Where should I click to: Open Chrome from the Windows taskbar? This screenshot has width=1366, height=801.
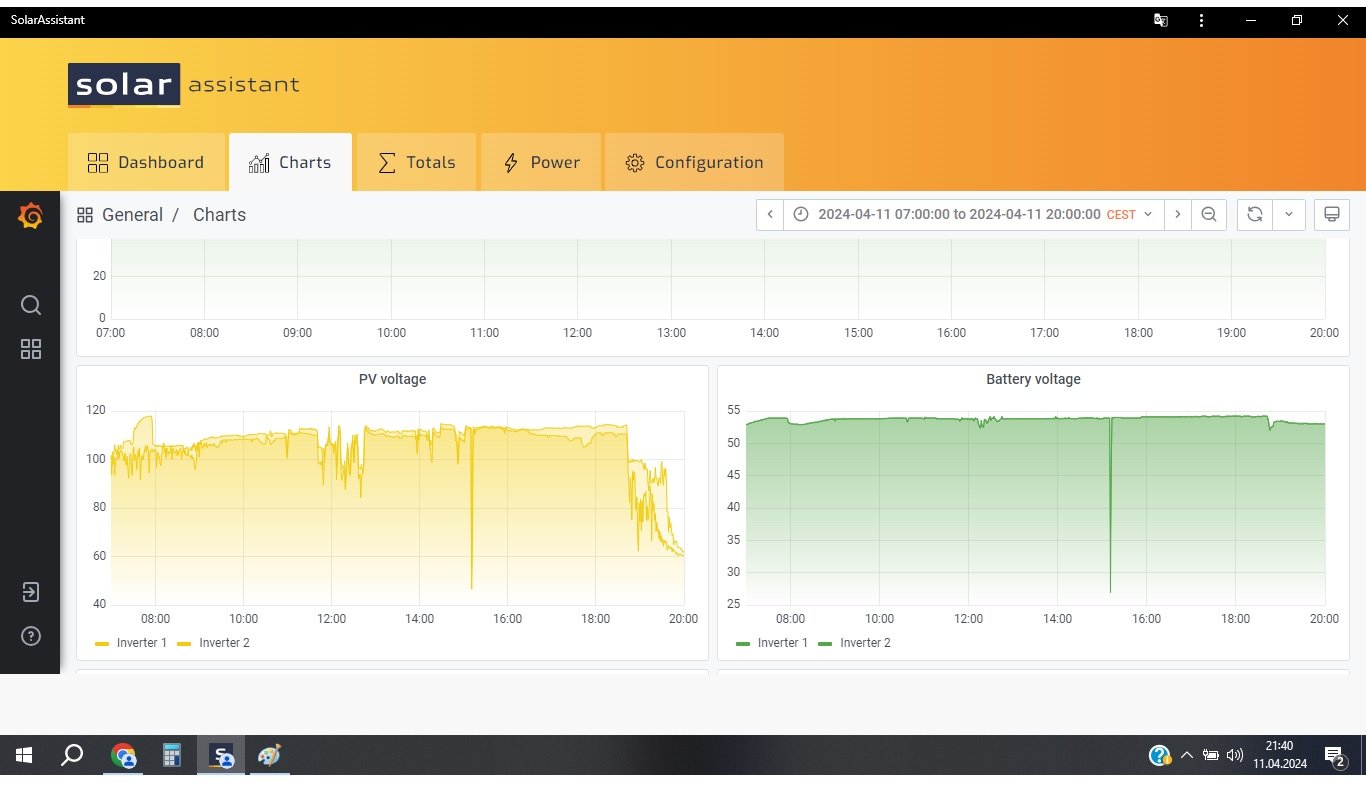click(x=124, y=756)
